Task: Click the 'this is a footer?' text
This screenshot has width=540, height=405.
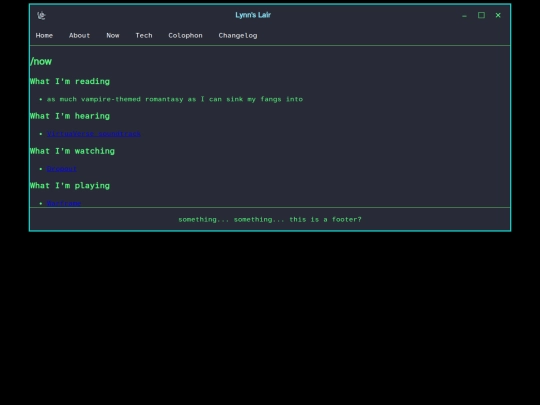Action: (x=325, y=219)
